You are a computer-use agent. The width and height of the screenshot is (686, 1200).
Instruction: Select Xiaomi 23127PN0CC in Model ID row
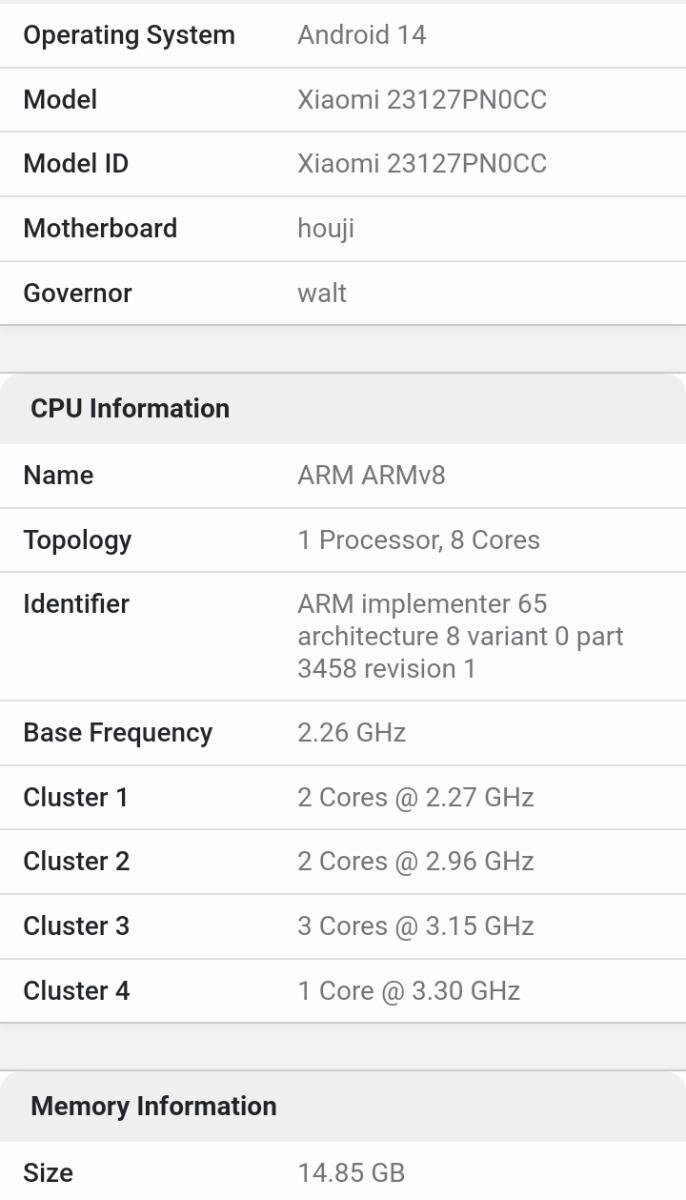pyautogui.click(x=422, y=164)
